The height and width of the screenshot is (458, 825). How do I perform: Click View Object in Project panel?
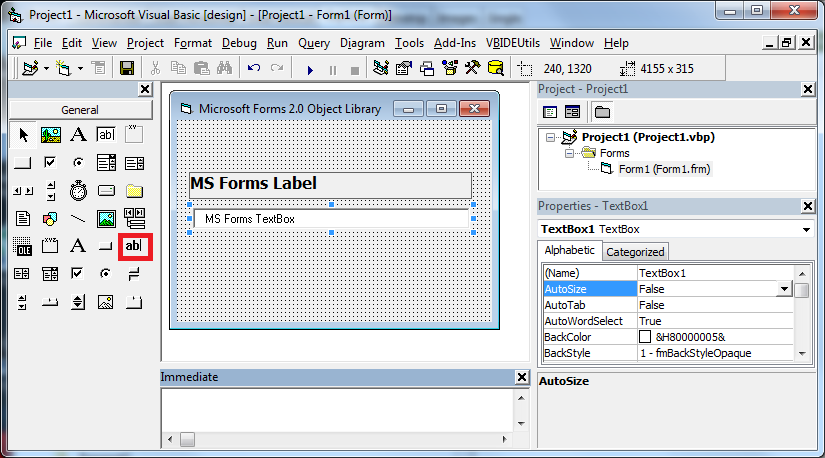(573, 112)
